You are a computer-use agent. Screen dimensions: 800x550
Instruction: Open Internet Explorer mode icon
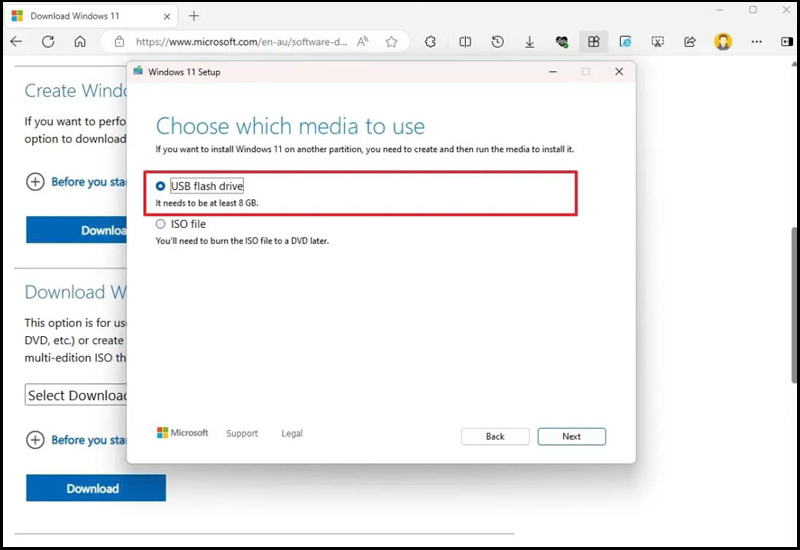tap(626, 42)
